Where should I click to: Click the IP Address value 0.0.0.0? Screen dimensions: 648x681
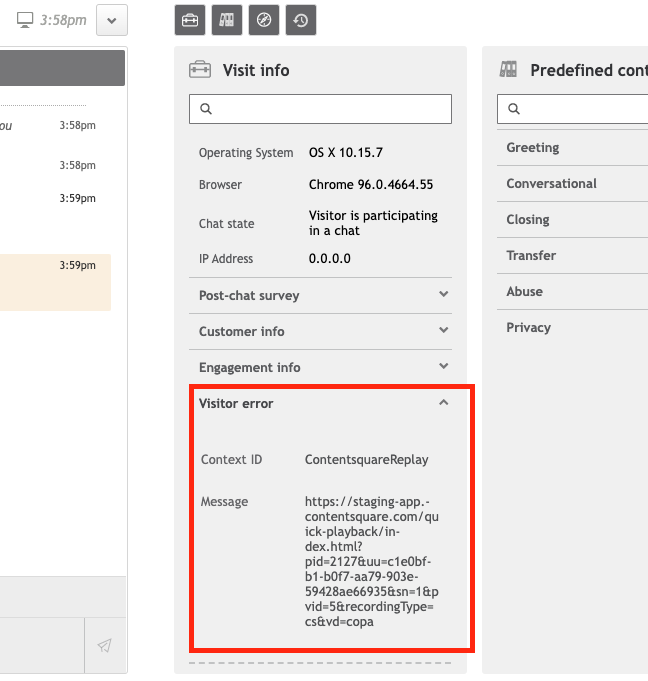(x=330, y=259)
